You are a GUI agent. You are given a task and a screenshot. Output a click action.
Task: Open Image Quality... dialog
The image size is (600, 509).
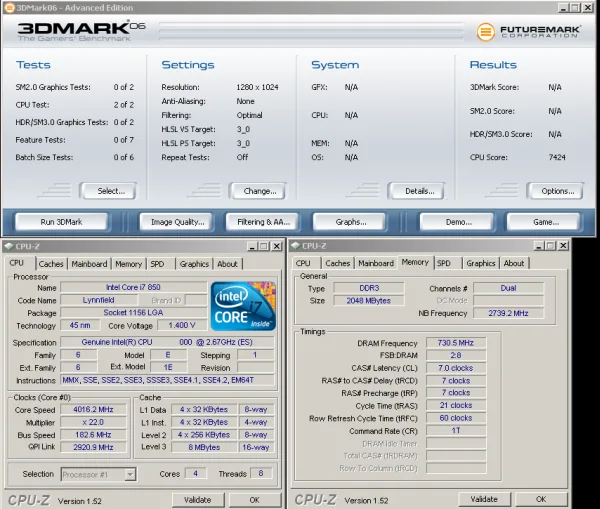pos(176,222)
